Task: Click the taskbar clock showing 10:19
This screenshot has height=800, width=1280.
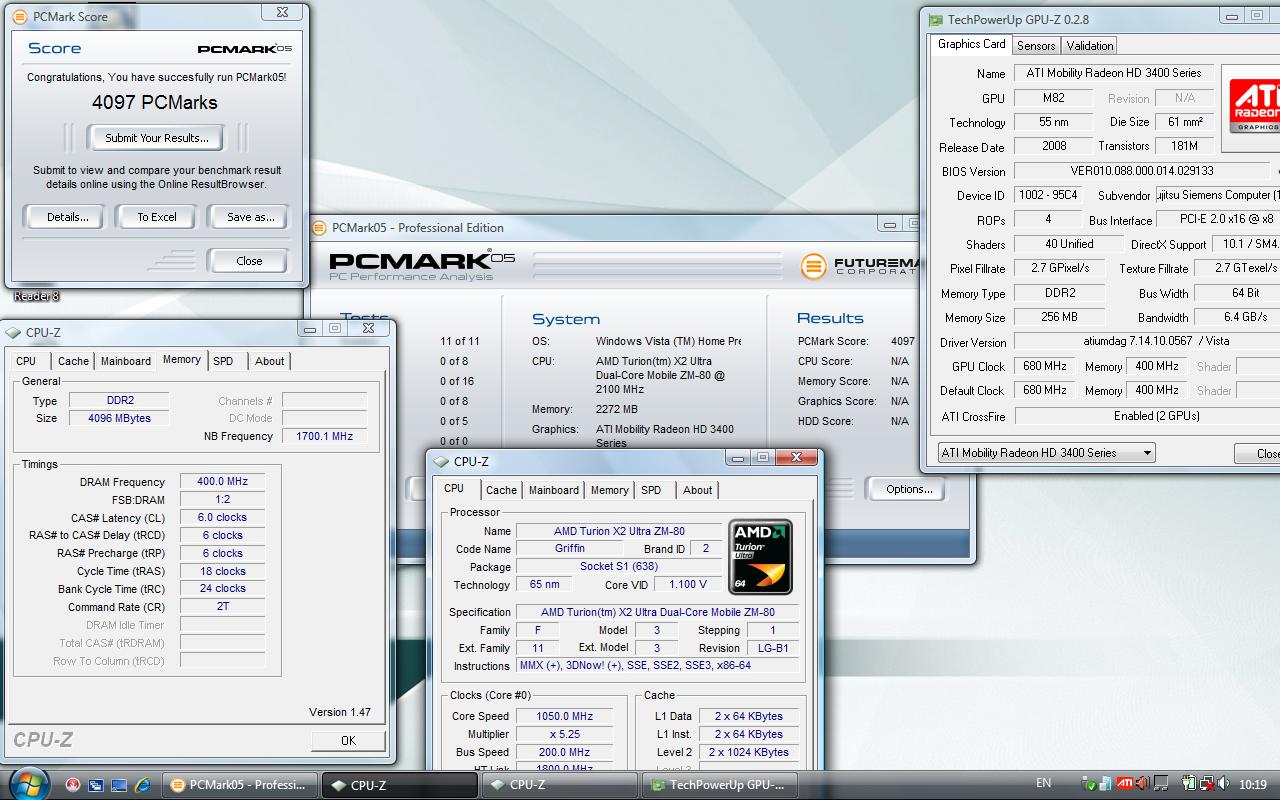Action: tap(1252, 784)
